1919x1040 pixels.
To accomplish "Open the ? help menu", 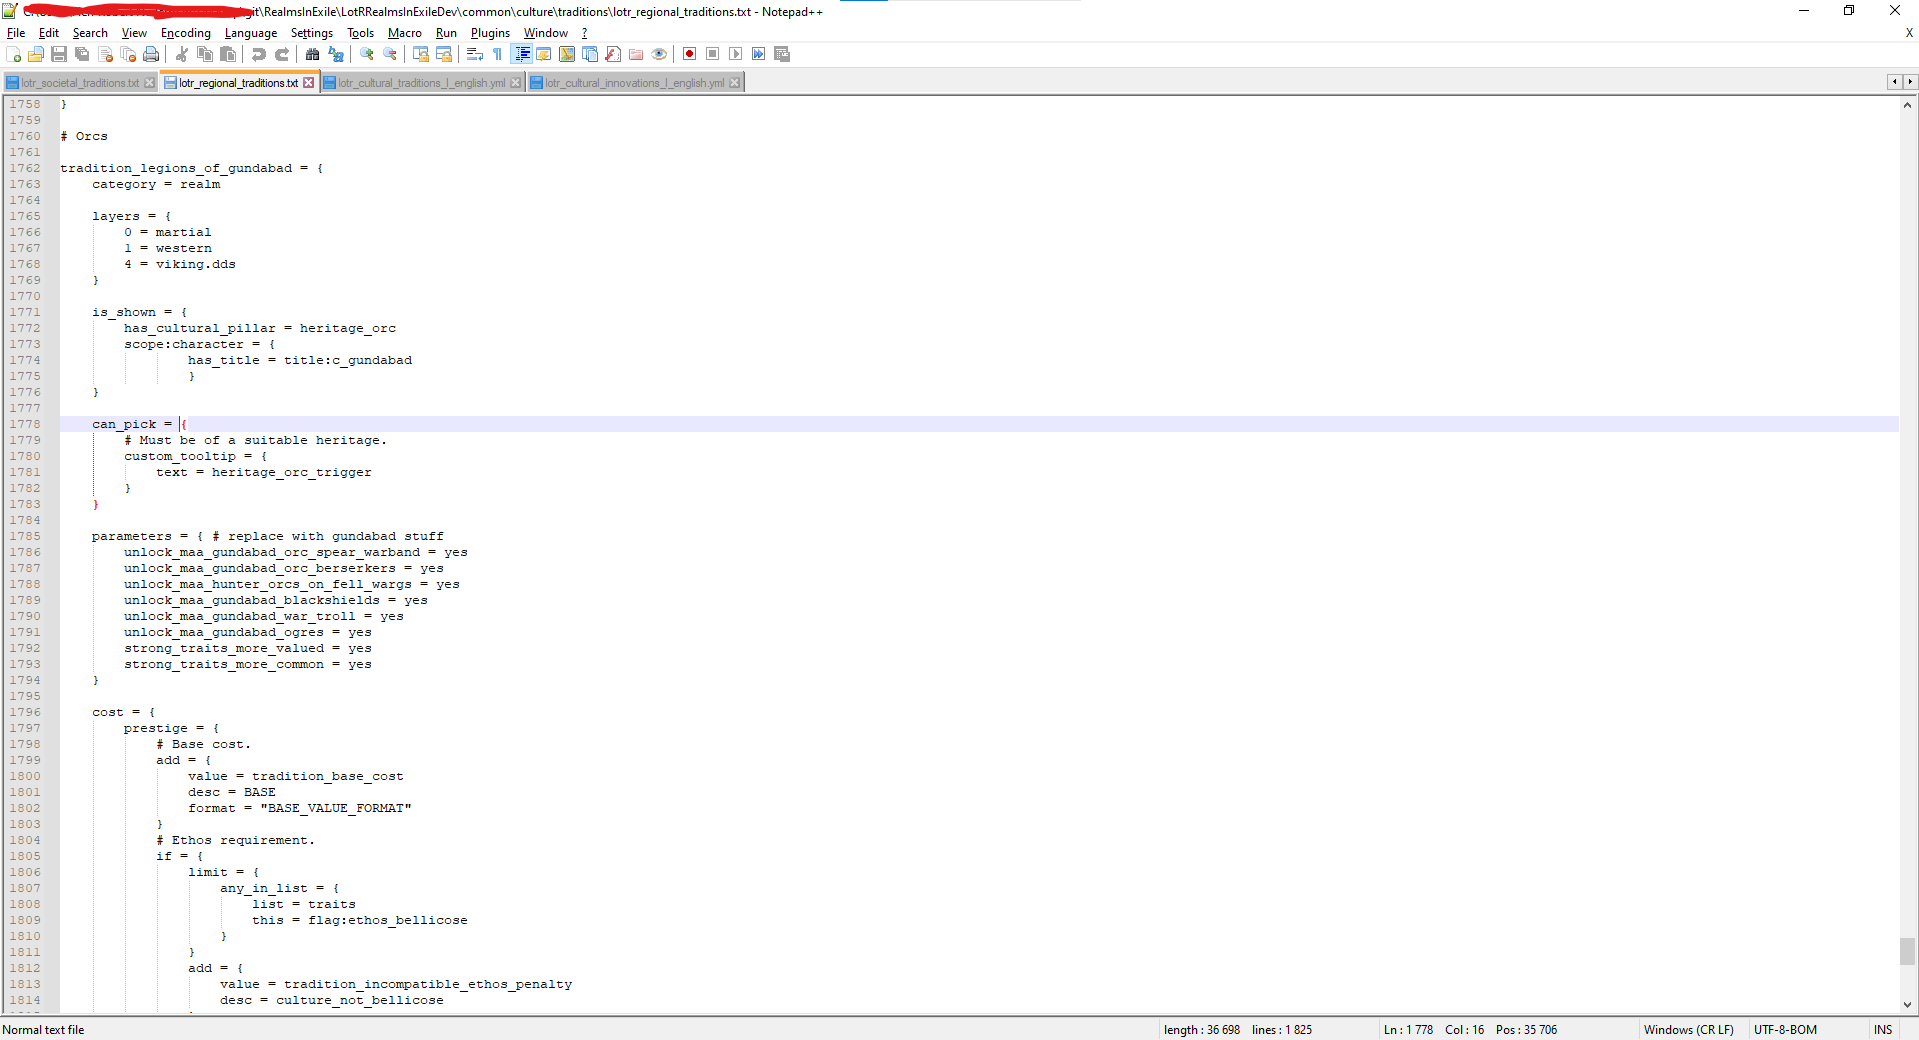I will tap(585, 33).
